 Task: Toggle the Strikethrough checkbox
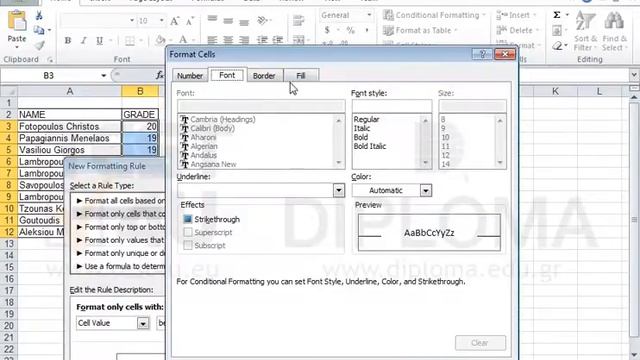point(188,219)
